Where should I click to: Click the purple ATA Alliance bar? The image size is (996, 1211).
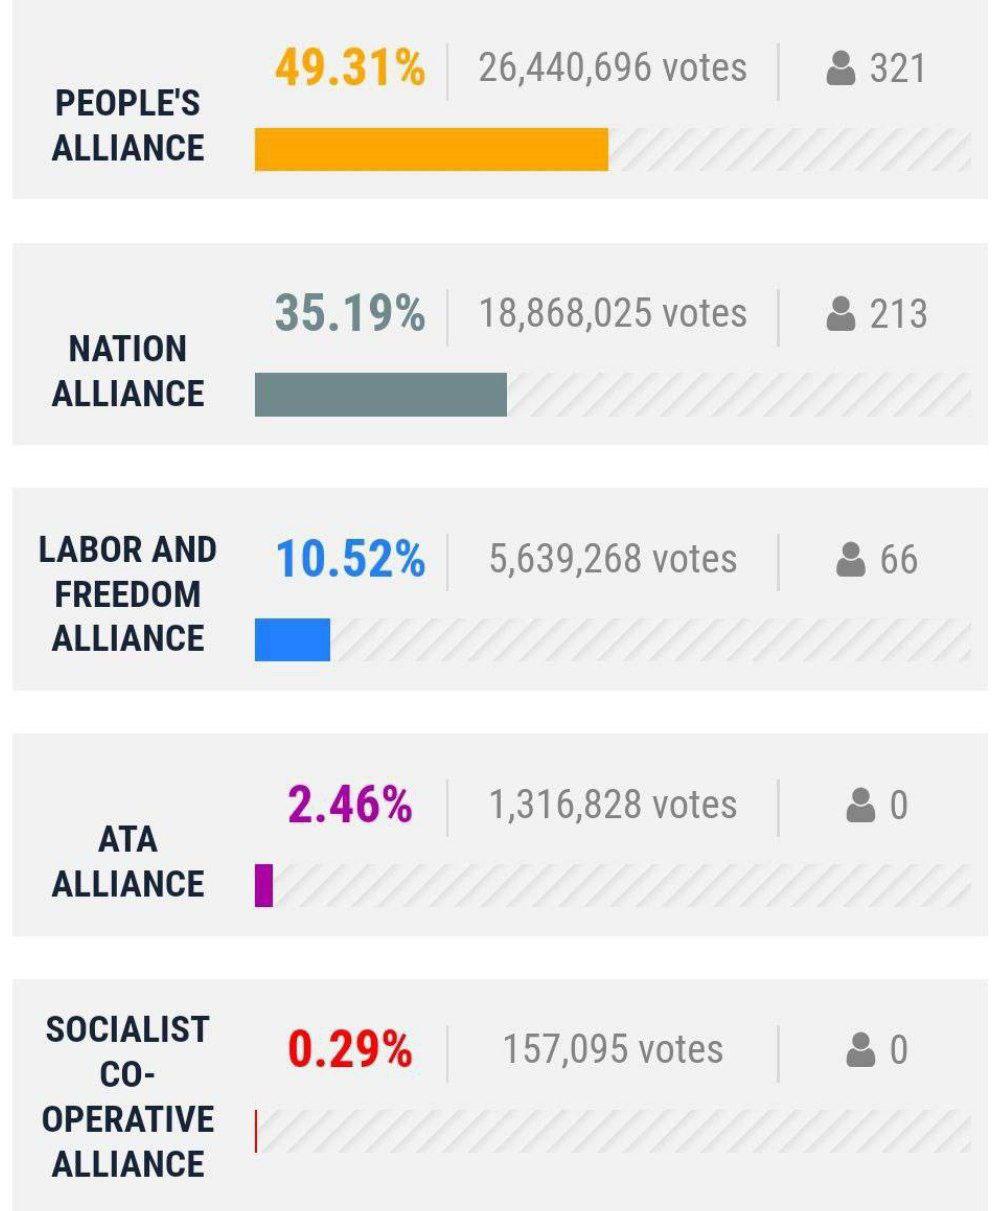click(264, 885)
